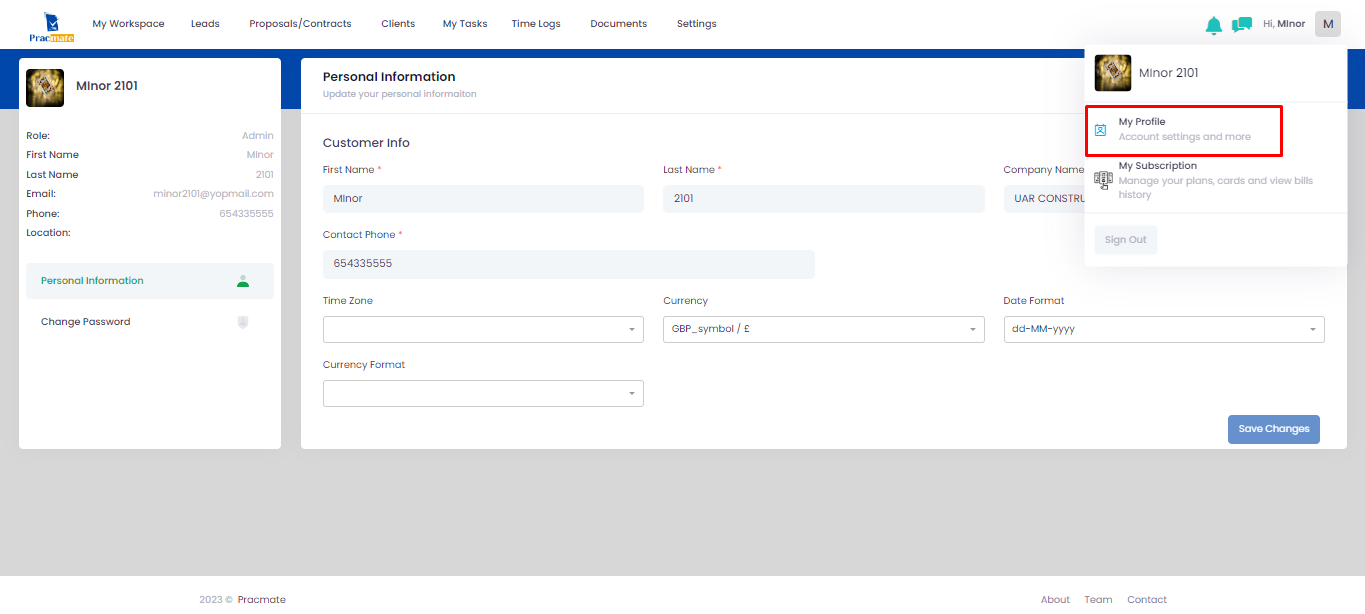
Task: Open the chat messages icon
Action: click(x=1241, y=25)
